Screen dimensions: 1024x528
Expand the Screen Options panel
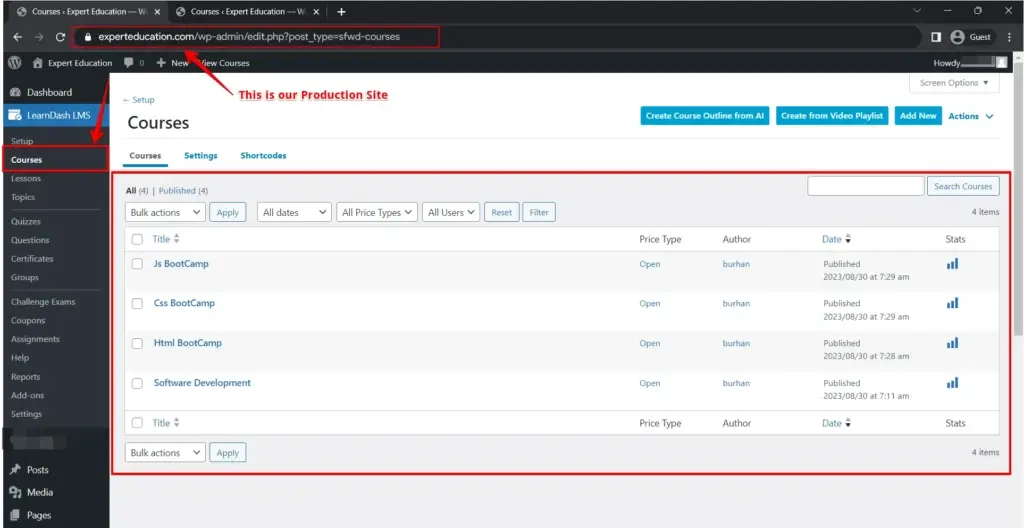954,83
